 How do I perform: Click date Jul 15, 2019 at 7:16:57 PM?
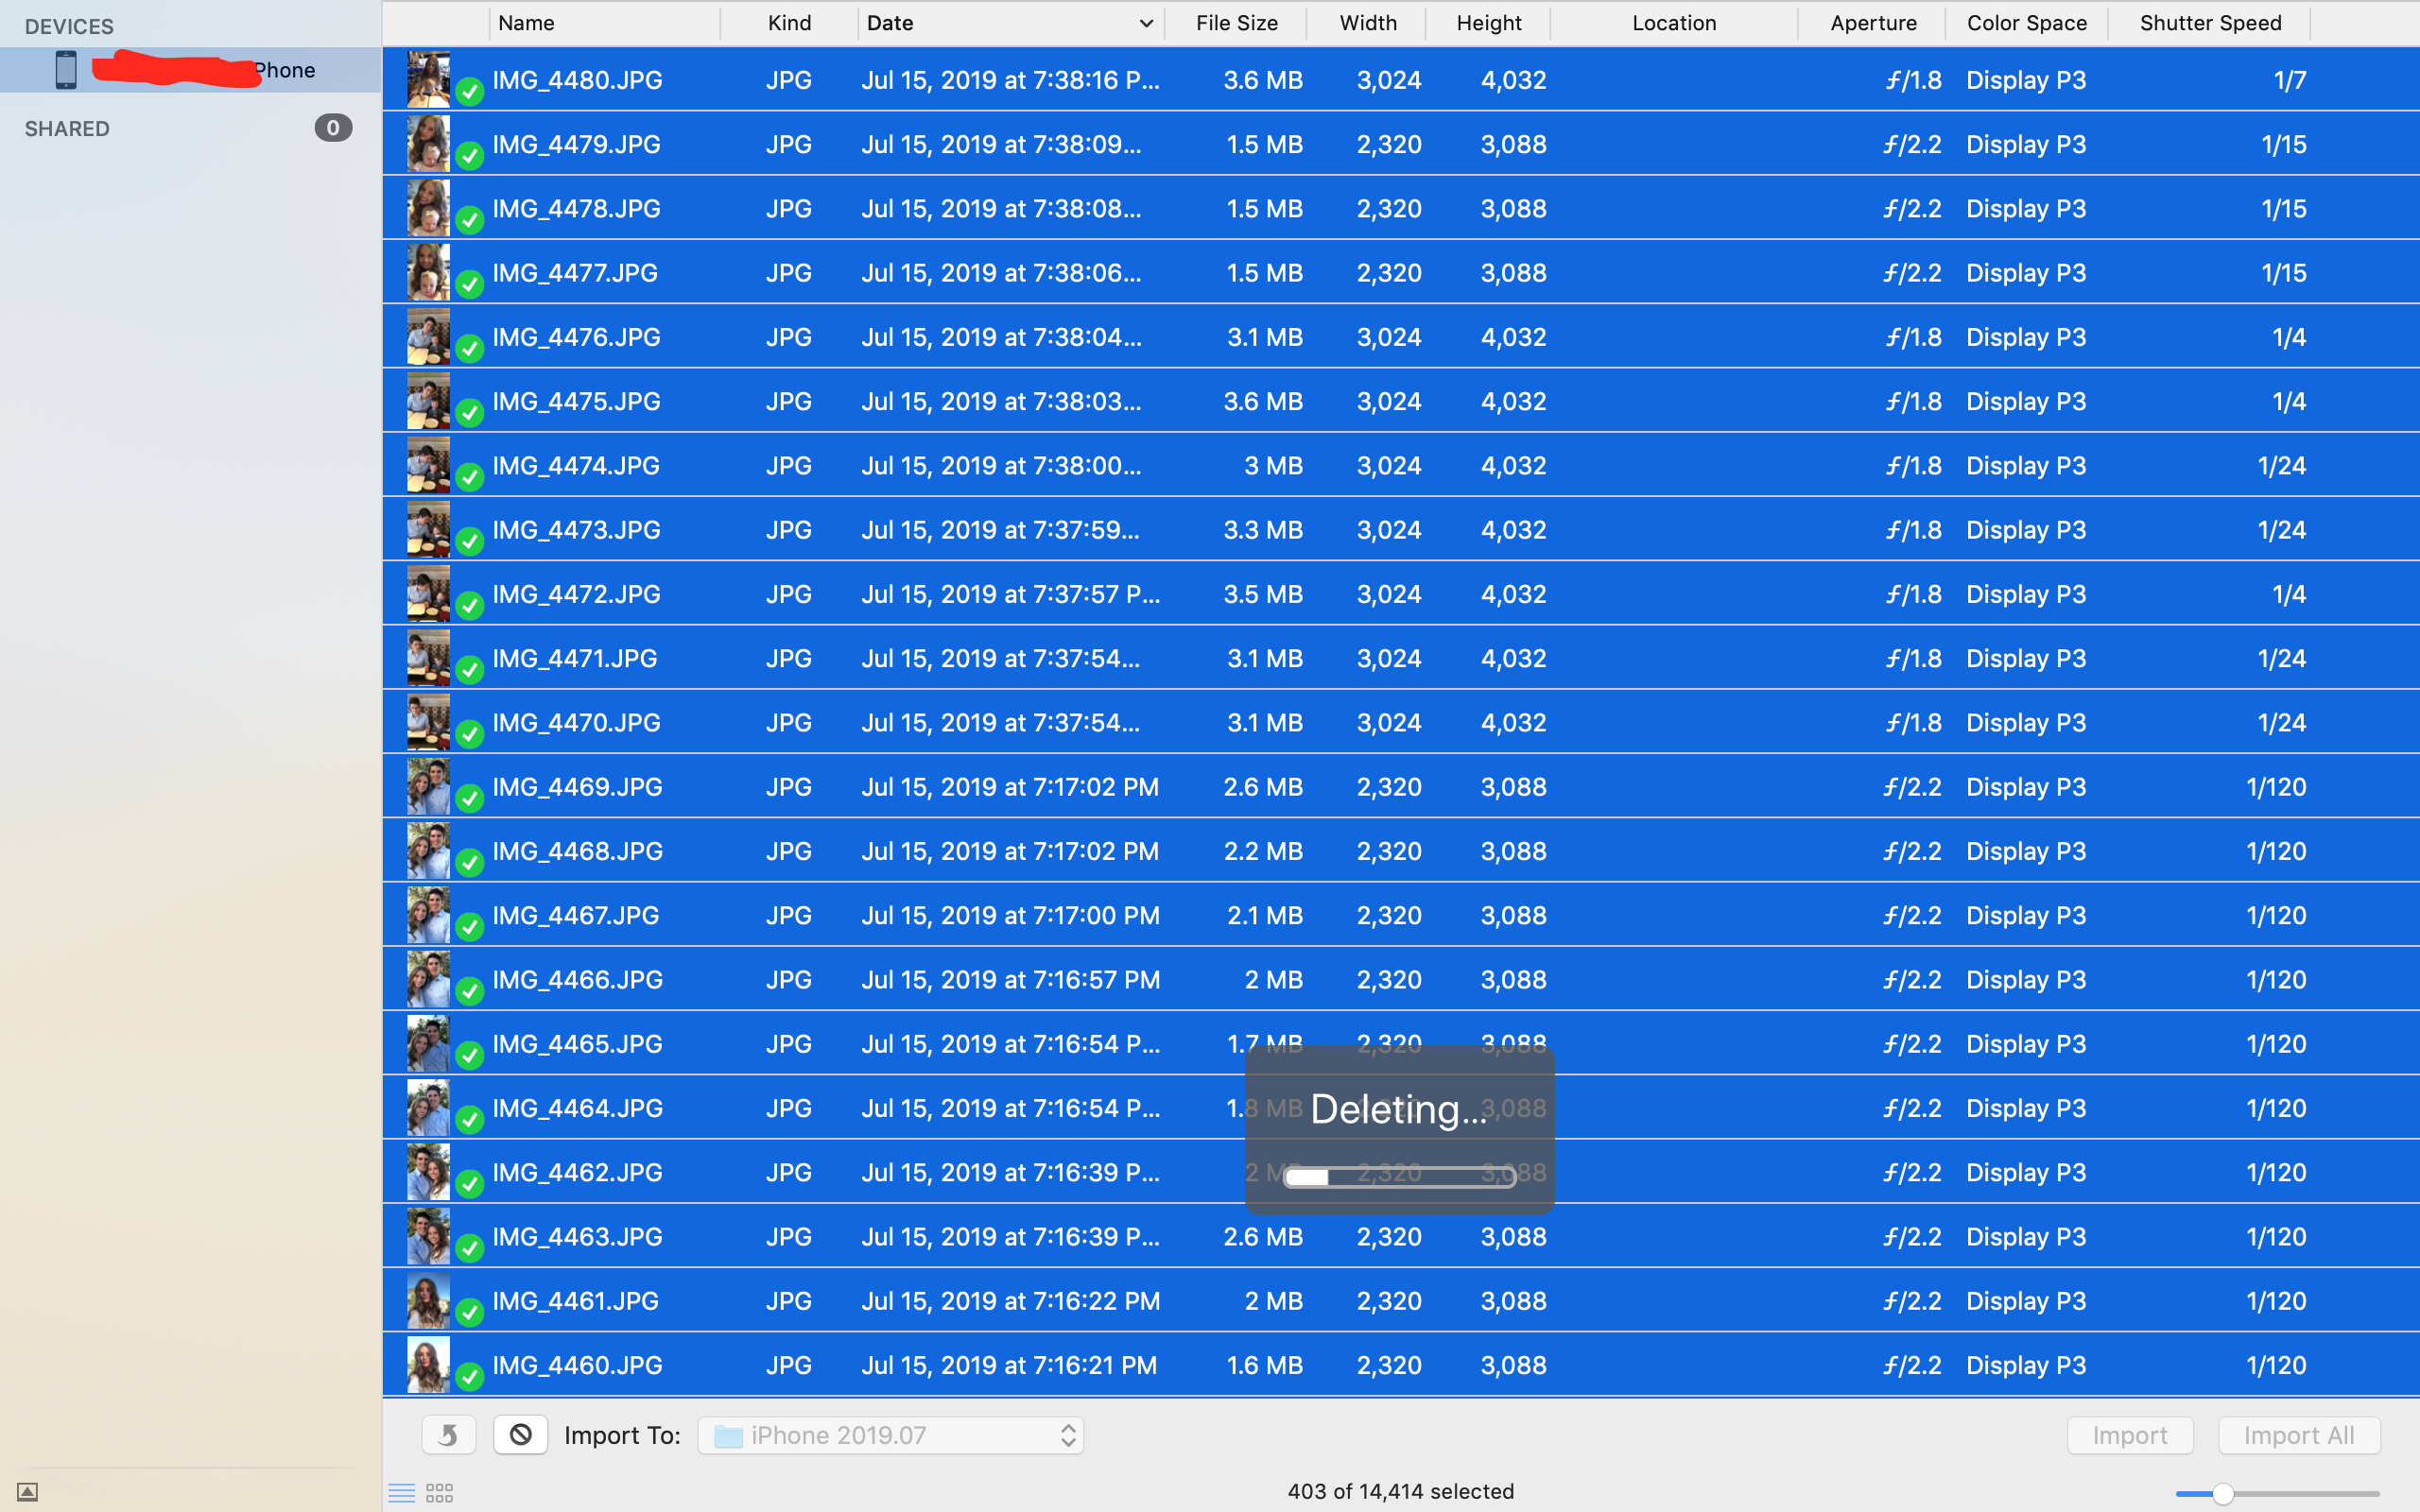1010,979
